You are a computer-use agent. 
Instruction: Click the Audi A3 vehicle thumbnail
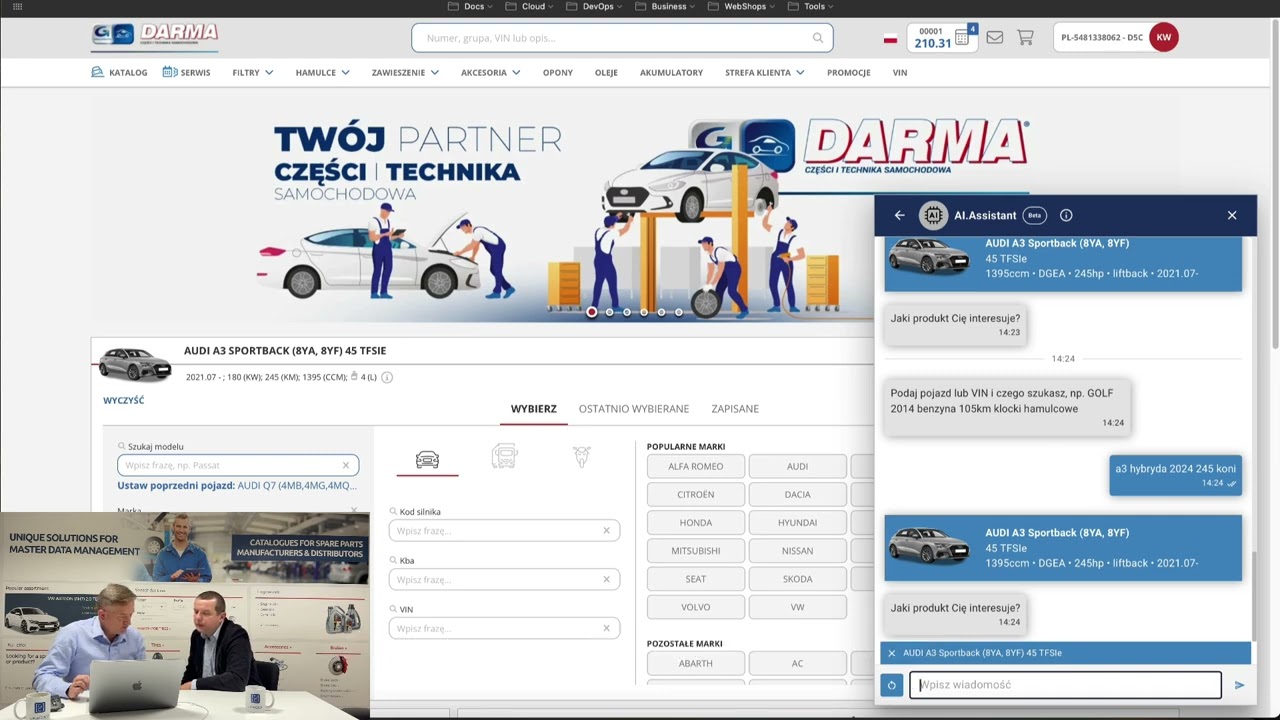tap(135, 364)
